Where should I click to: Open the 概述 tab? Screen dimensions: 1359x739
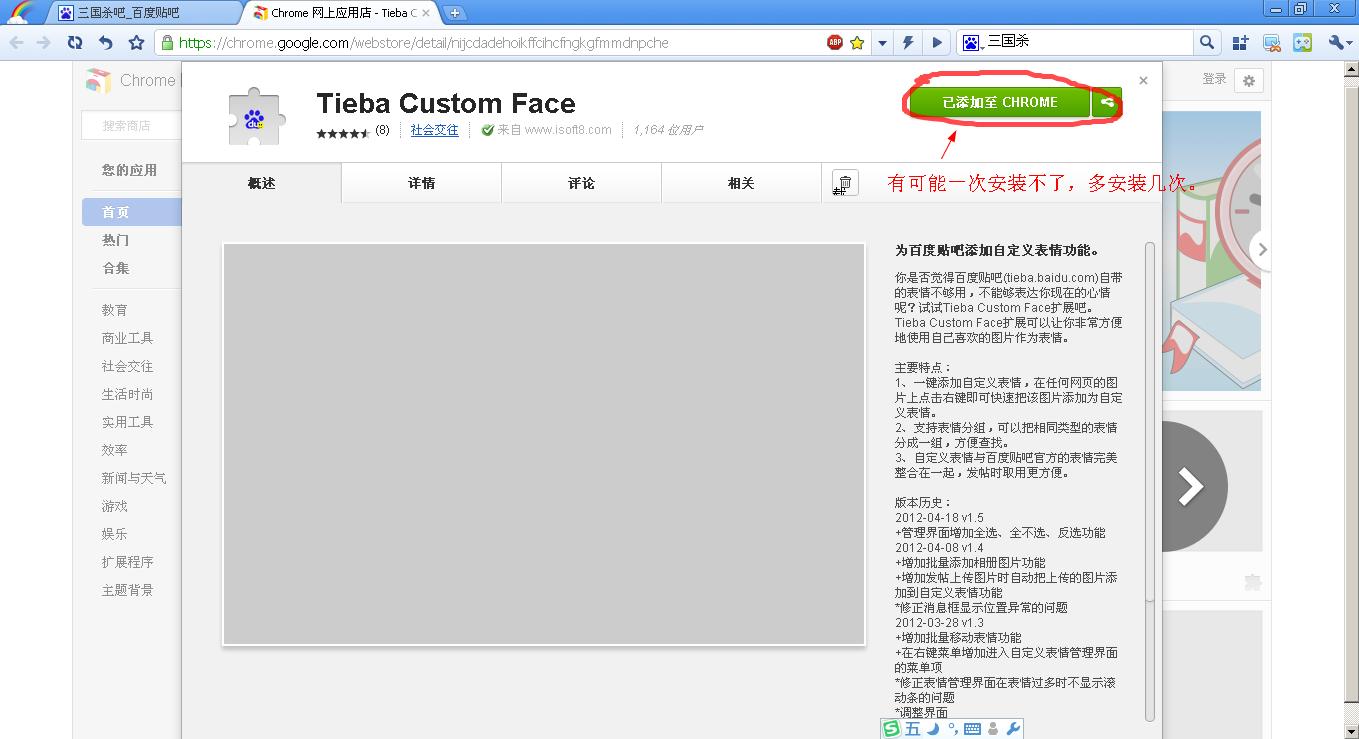click(x=262, y=183)
